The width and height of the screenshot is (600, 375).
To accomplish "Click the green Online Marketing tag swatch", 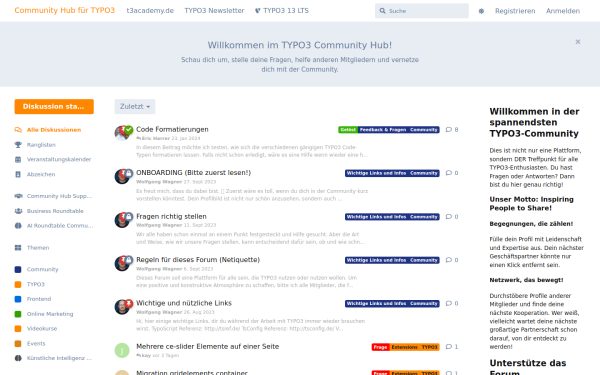I will coord(18,314).
